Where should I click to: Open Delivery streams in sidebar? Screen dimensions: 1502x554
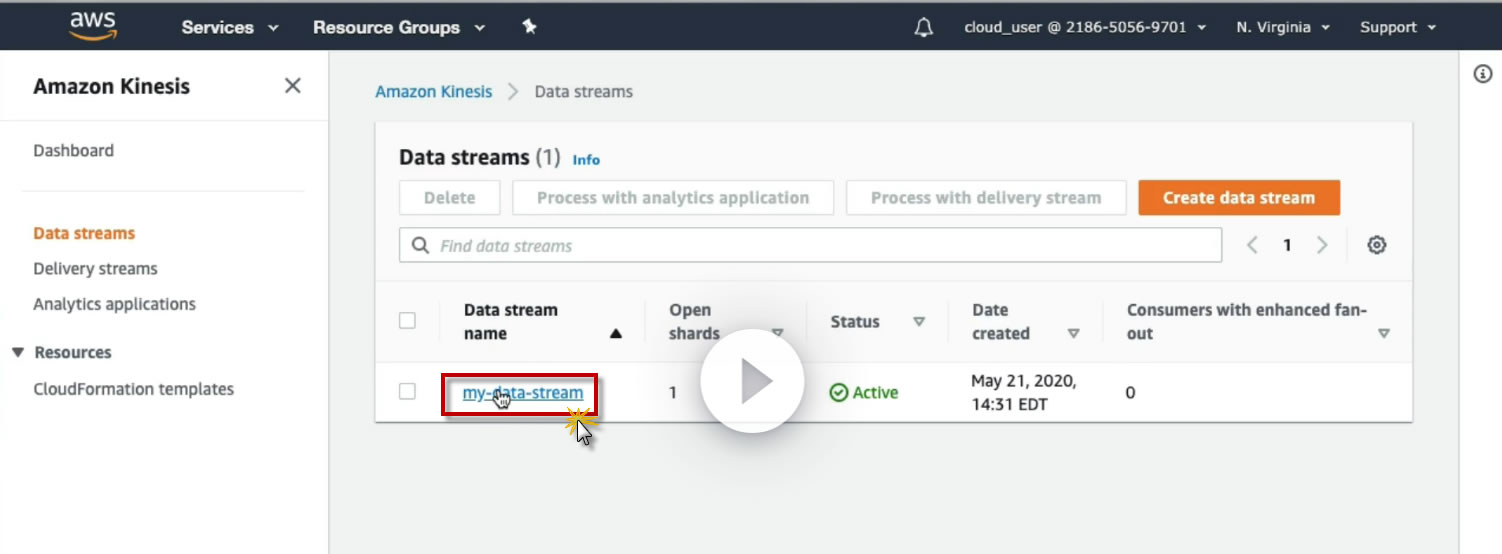tap(95, 268)
